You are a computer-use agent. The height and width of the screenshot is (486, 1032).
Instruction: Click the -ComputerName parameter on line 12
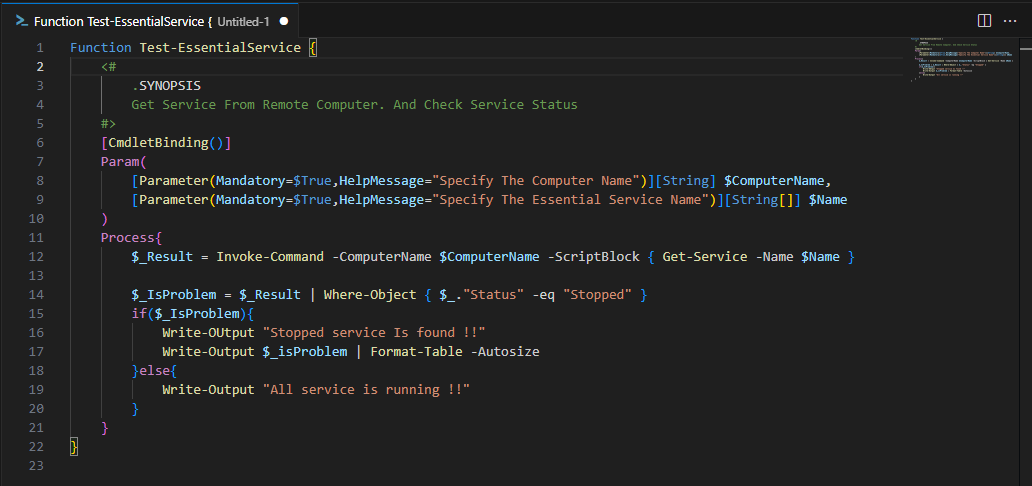click(382, 257)
